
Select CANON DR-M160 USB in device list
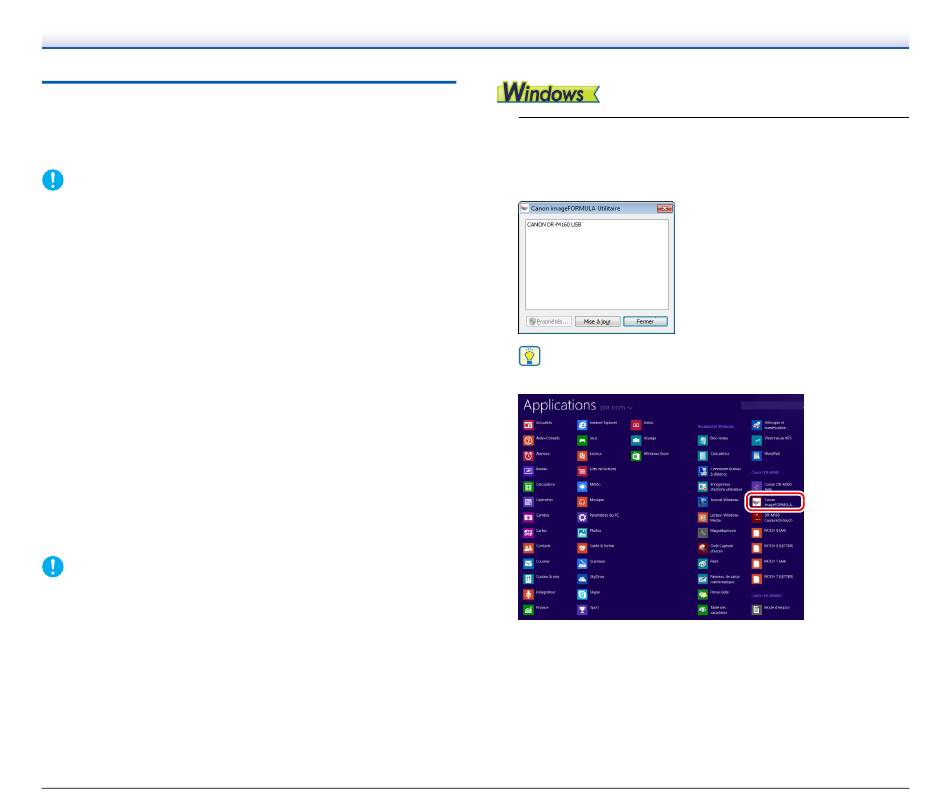click(x=554, y=225)
